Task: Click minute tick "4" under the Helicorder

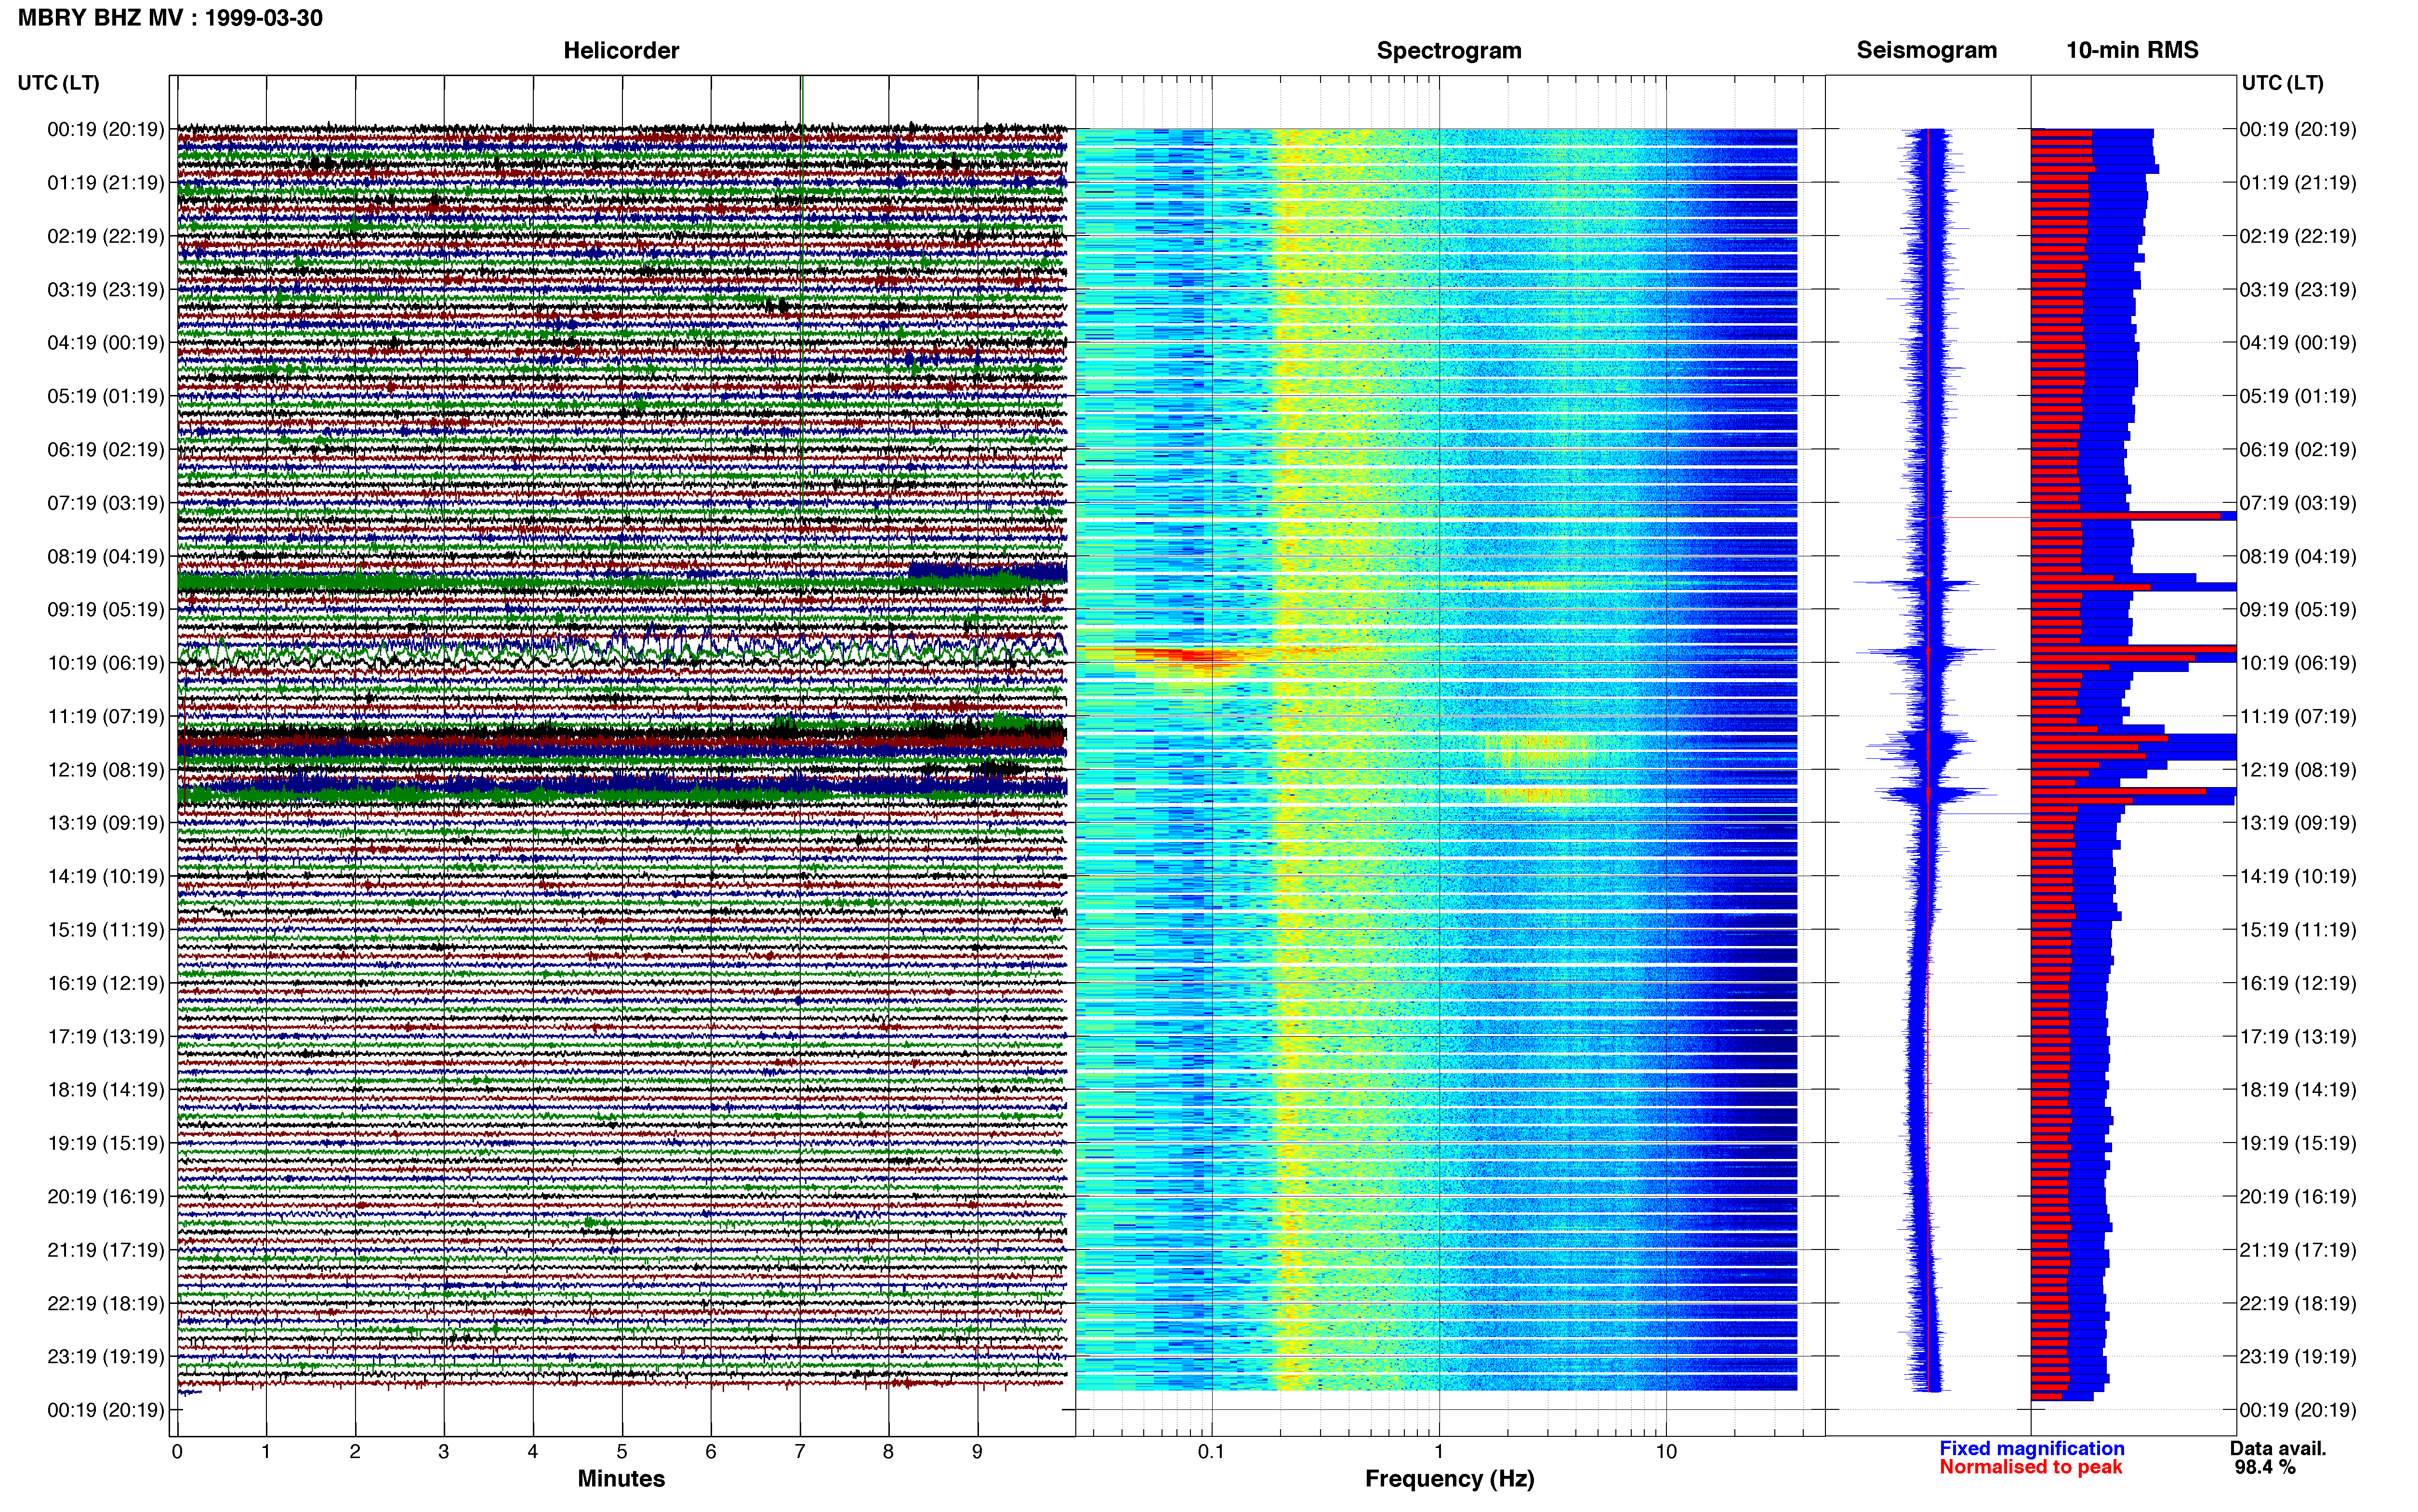Action: click(x=533, y=1451)
